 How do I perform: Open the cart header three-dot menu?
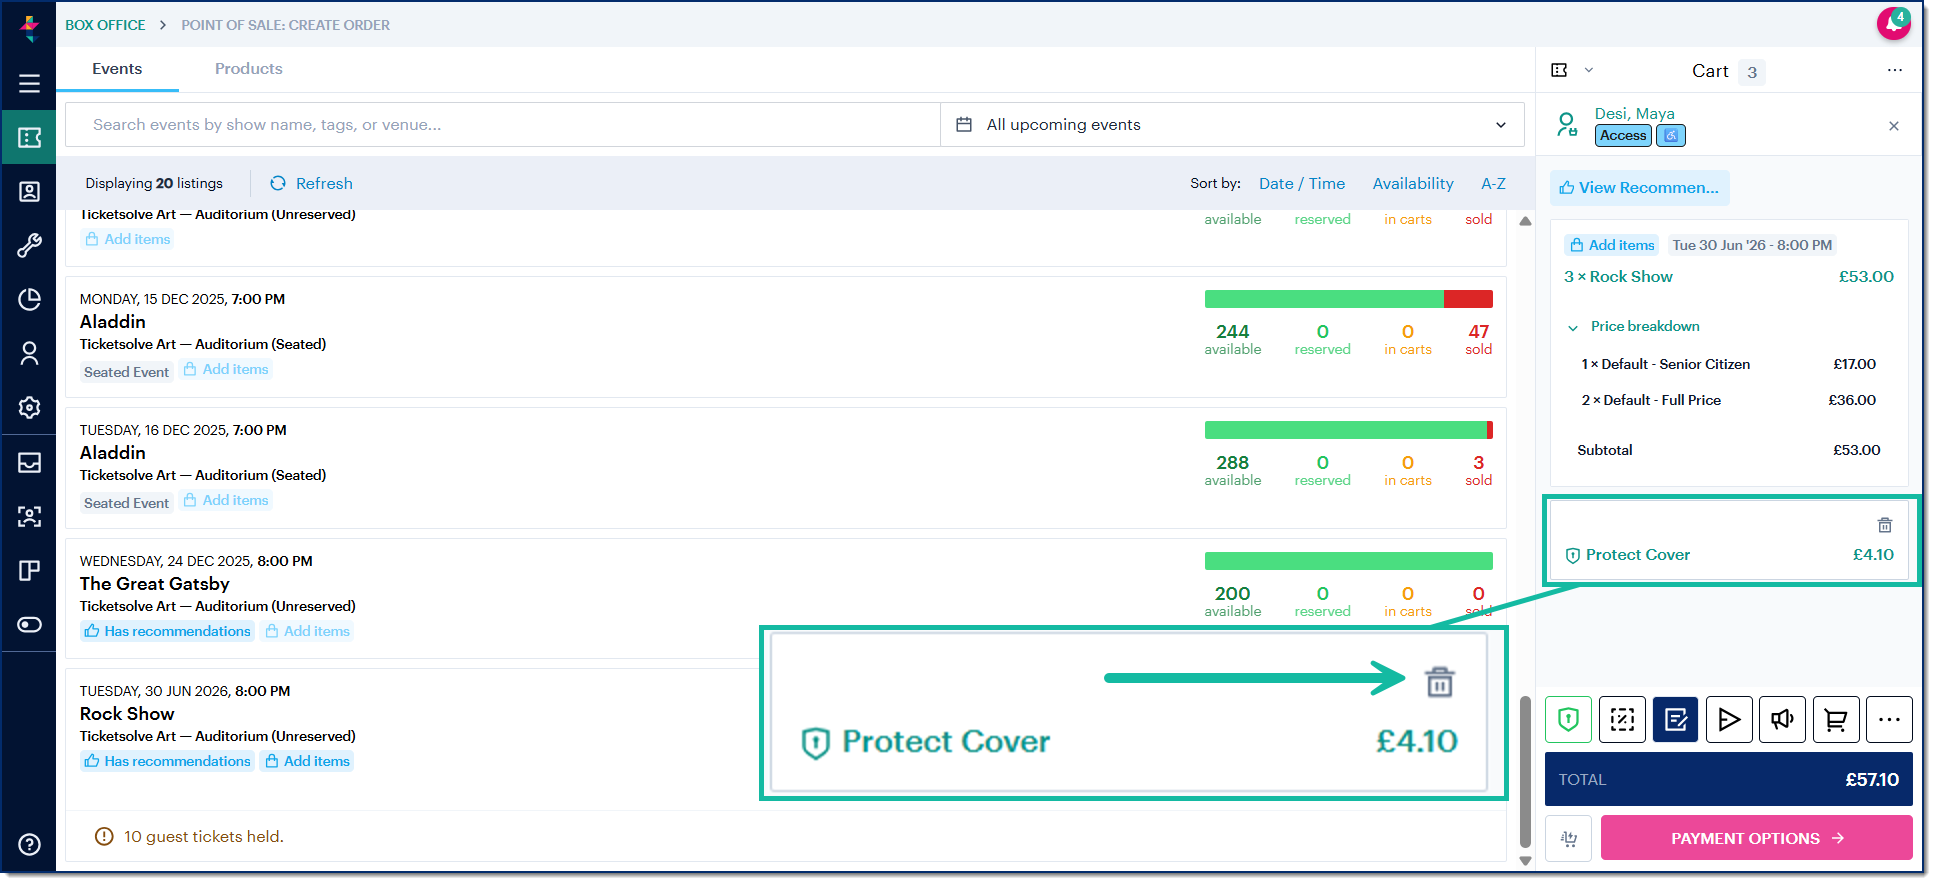tap(1894, 70)
